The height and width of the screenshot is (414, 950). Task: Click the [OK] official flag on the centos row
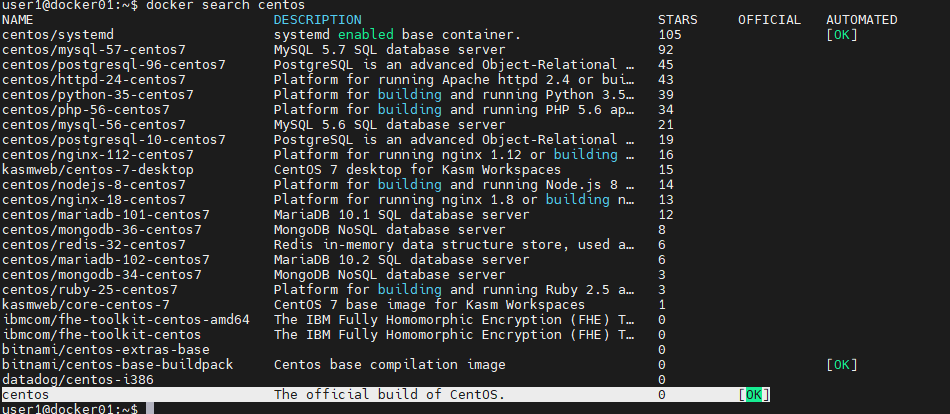(754, 395)
